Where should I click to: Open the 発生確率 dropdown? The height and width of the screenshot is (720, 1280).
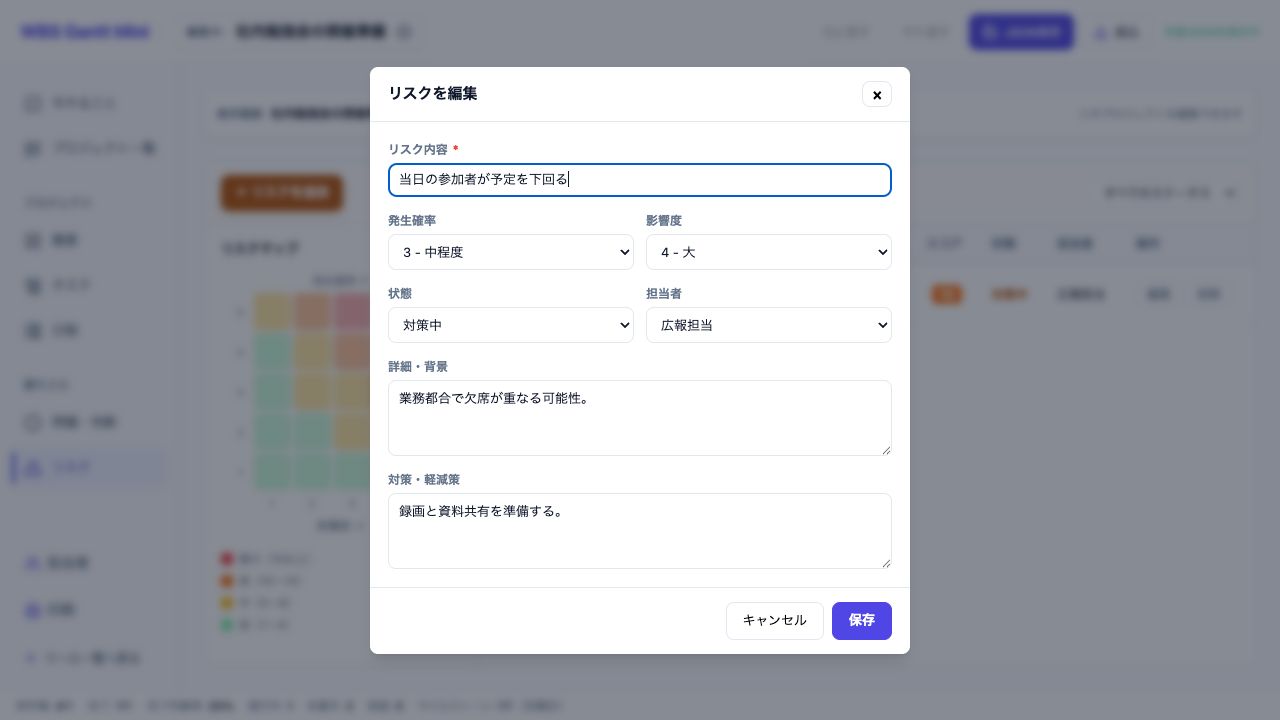pyautogui.click(x=511, y=252)
